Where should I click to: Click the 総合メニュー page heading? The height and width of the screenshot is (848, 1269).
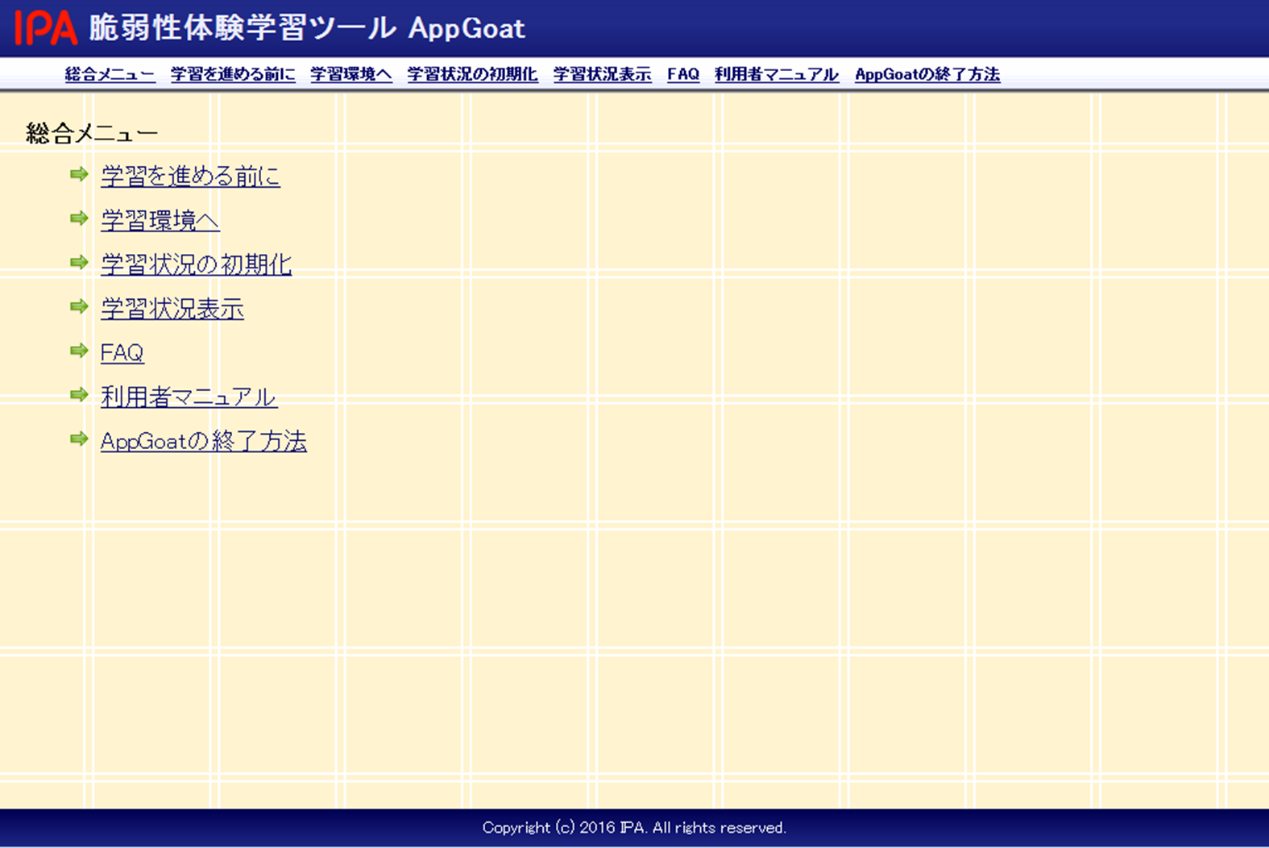pyautogui.click(x=92, y=133)
